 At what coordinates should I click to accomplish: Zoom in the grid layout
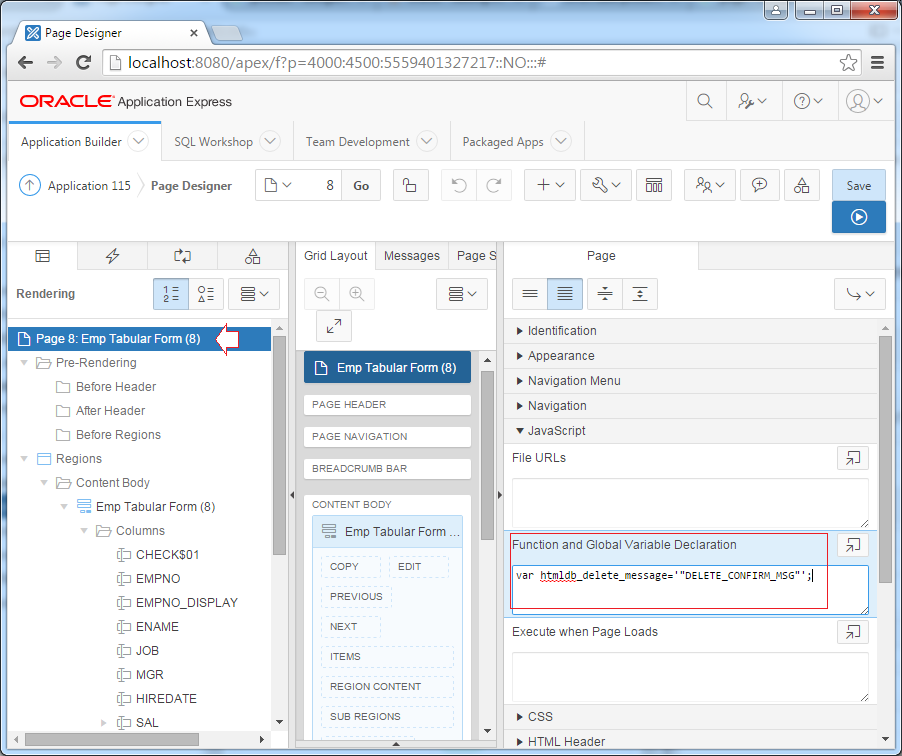pyautogui.click(x=357, y=294)
